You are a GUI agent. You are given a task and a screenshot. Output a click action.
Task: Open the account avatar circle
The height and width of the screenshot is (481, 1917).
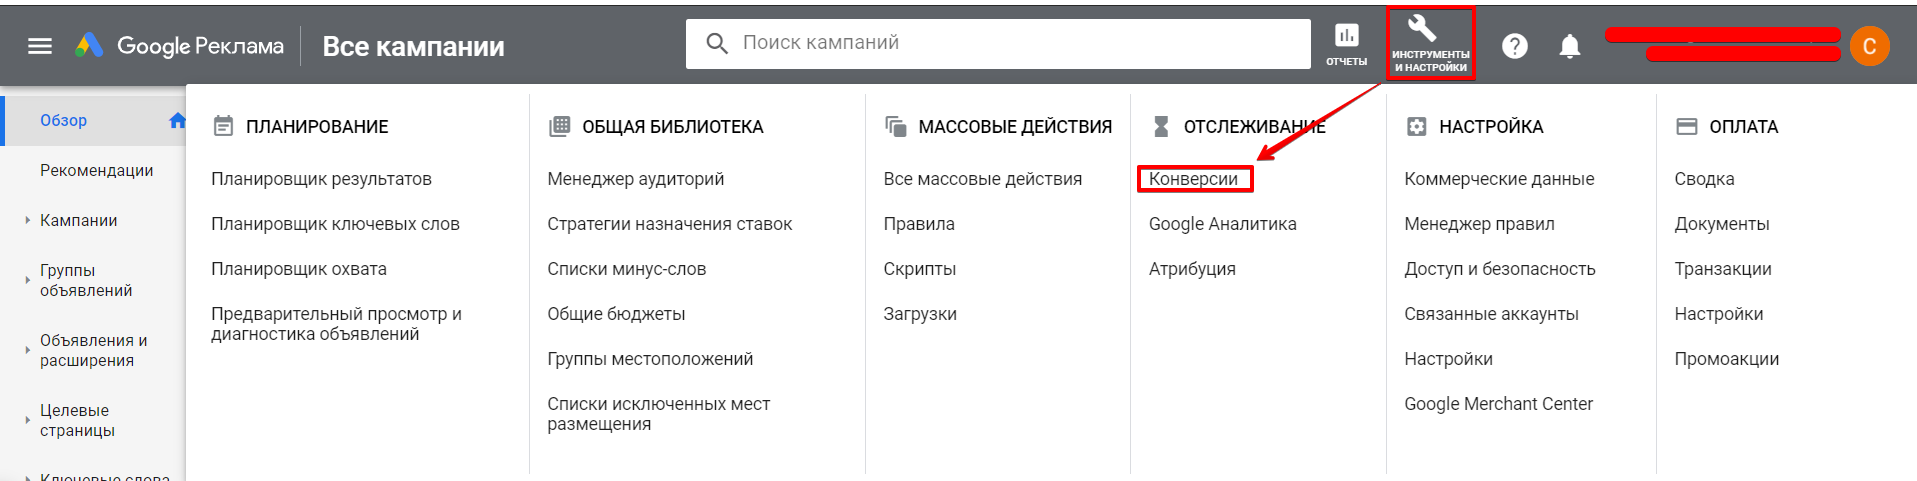pos(1868,46)
